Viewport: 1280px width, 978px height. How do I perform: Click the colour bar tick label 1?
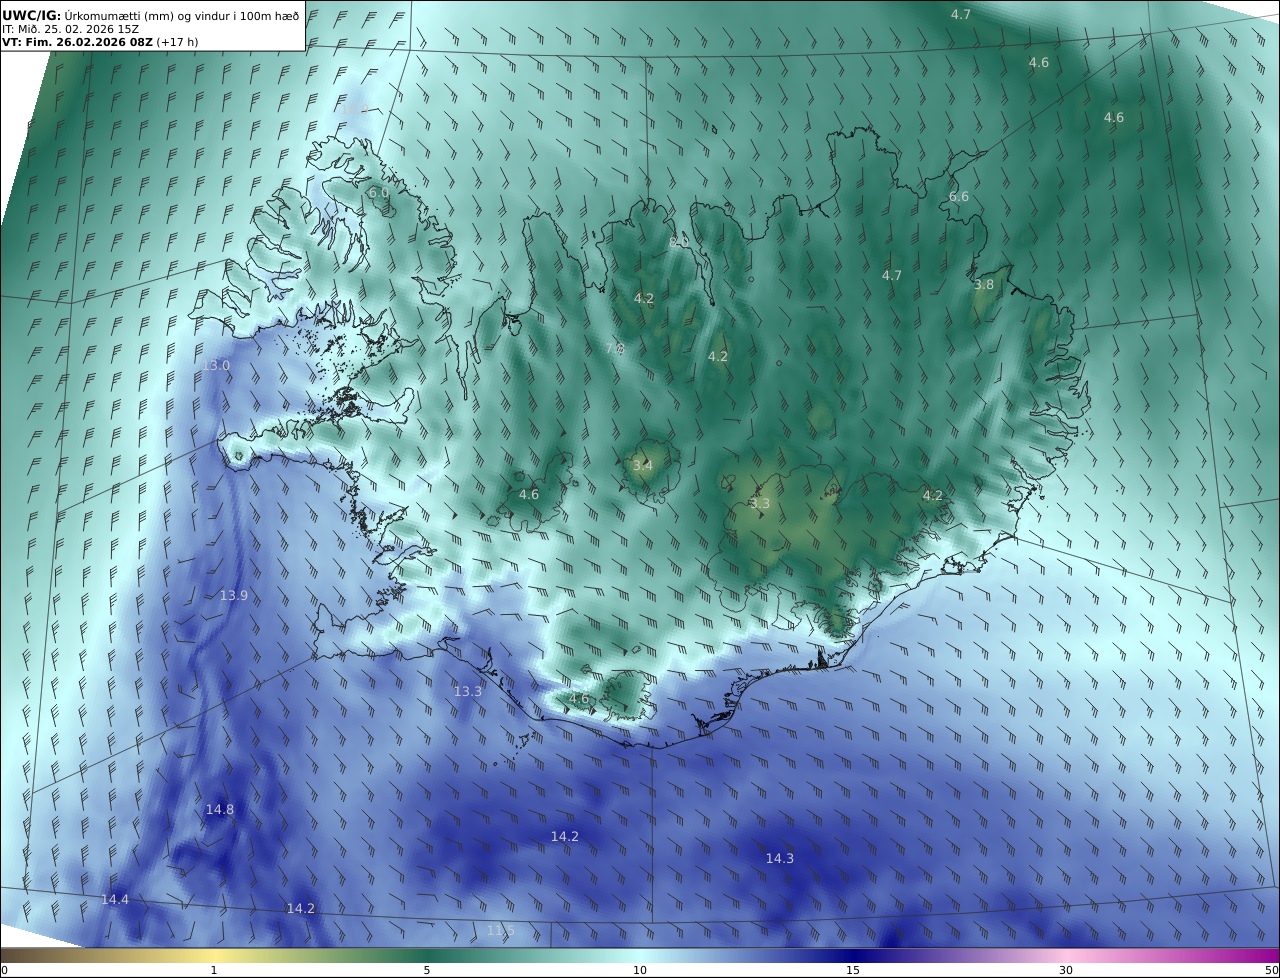coord(214,970)
